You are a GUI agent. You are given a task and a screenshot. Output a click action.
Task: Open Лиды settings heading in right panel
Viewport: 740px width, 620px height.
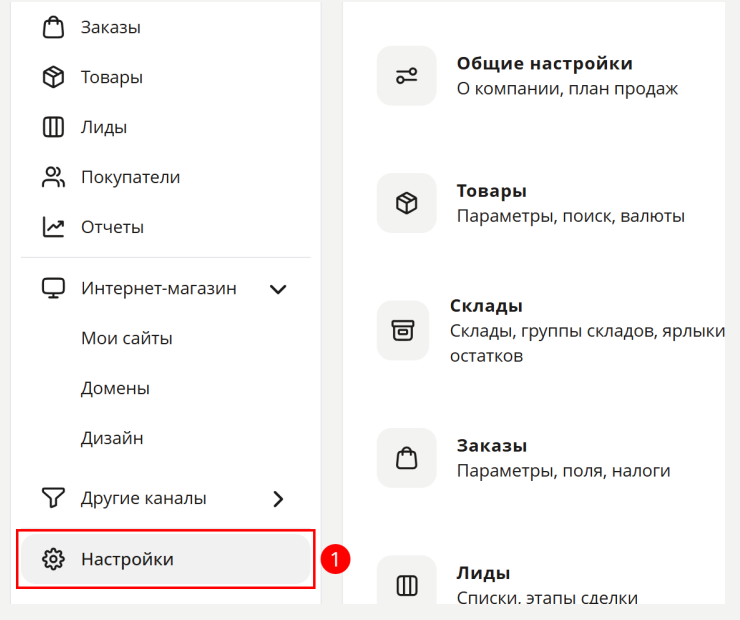click(x=483, y=573)
